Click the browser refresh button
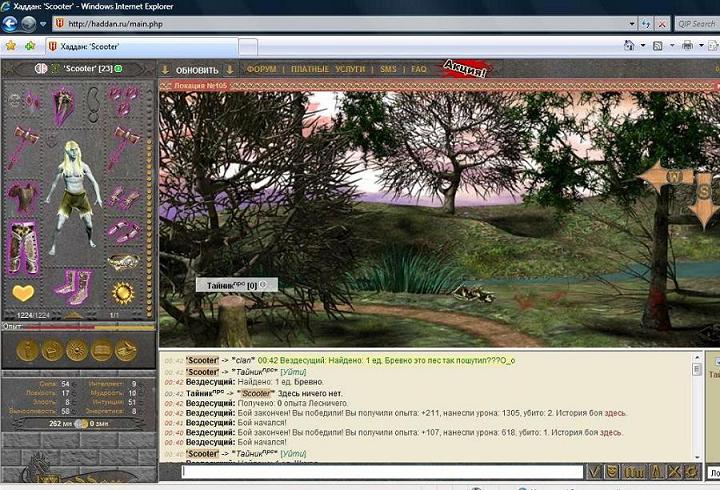Screen dimensions: 720x490 (x=646, y=24)
